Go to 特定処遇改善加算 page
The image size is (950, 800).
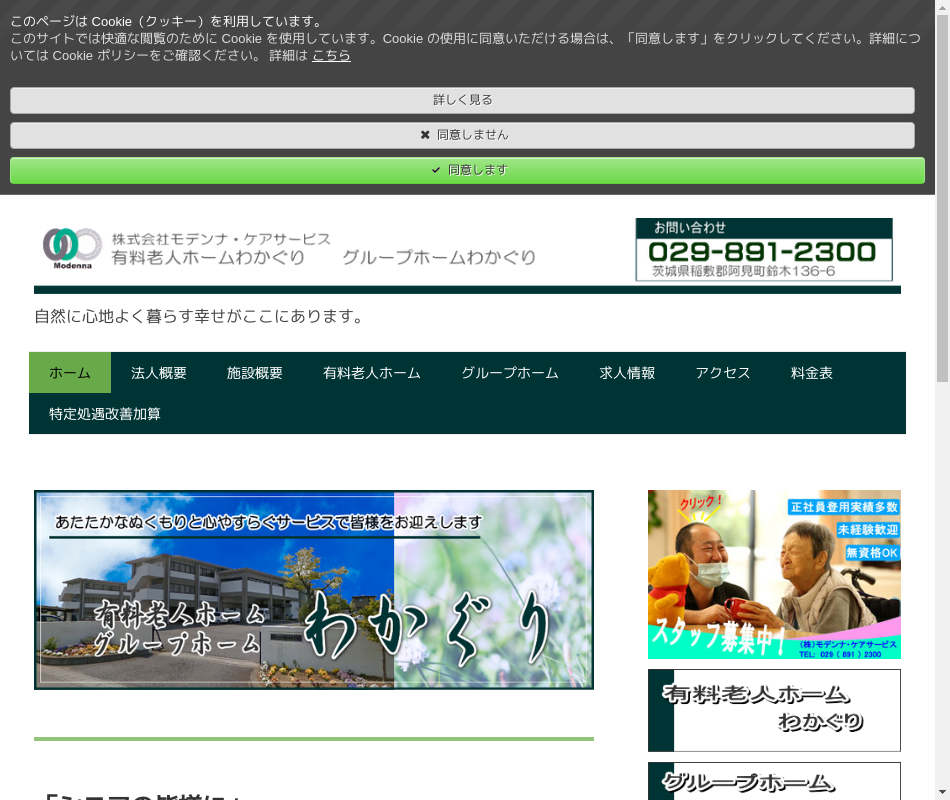[105, 414]
